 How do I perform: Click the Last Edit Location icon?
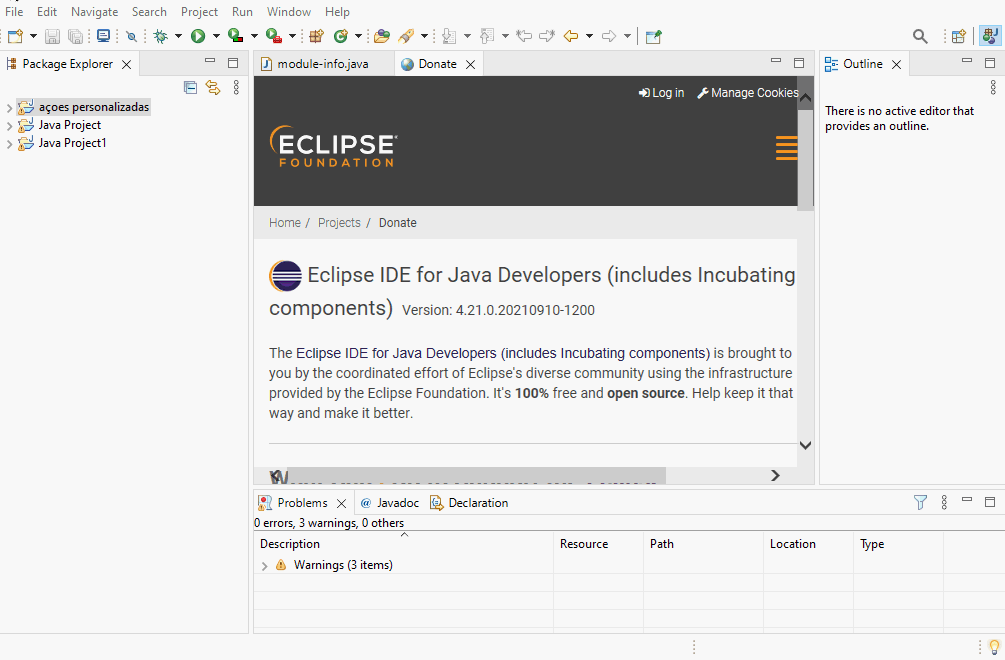(x=524, y=37)
